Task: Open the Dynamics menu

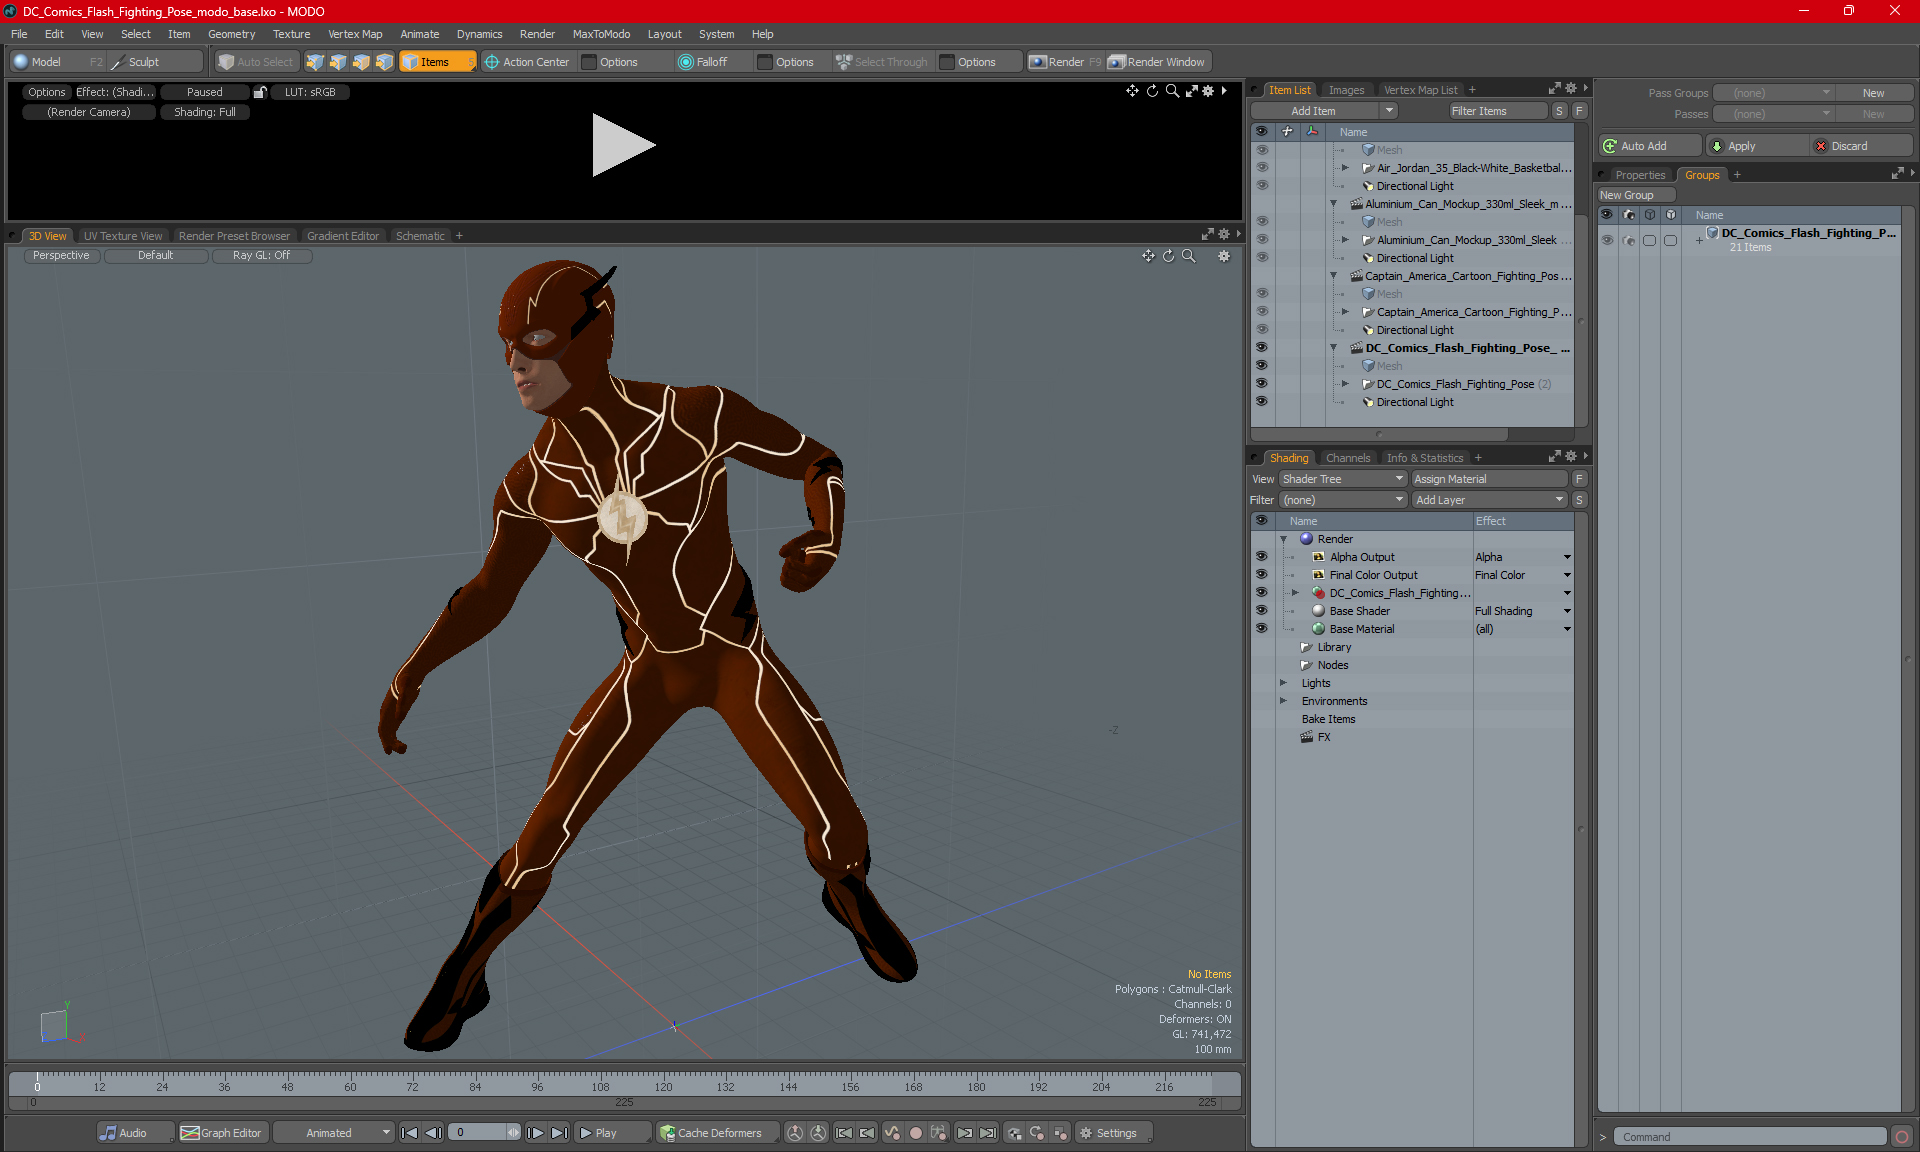Action: tap(479, 34)
